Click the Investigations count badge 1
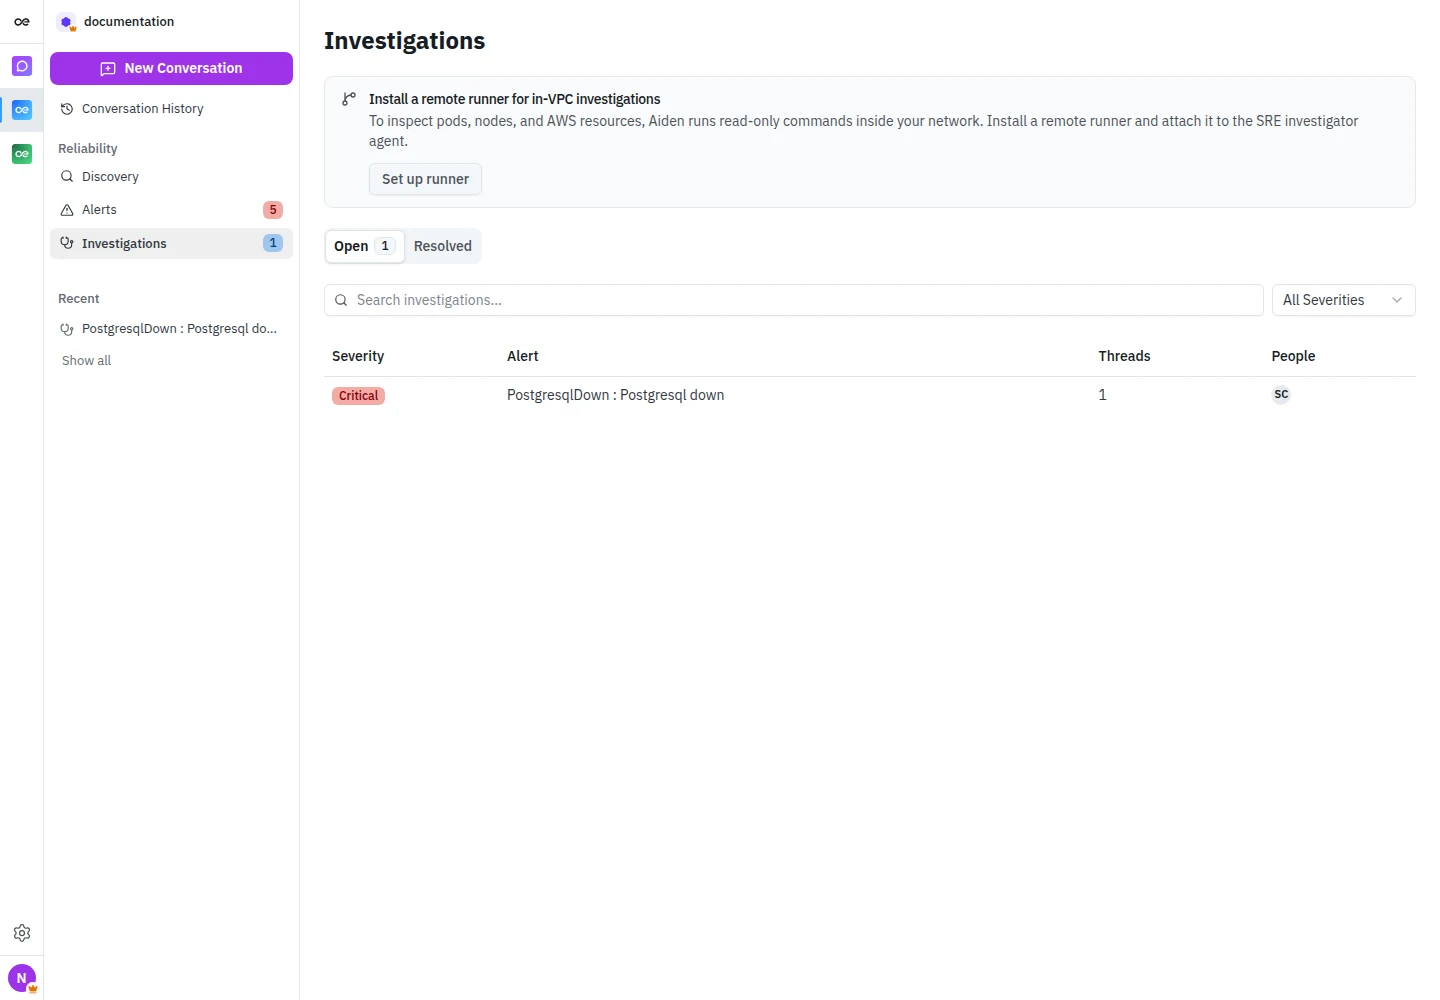Viewport: 1440px width, 1000px height. point(273,243)
